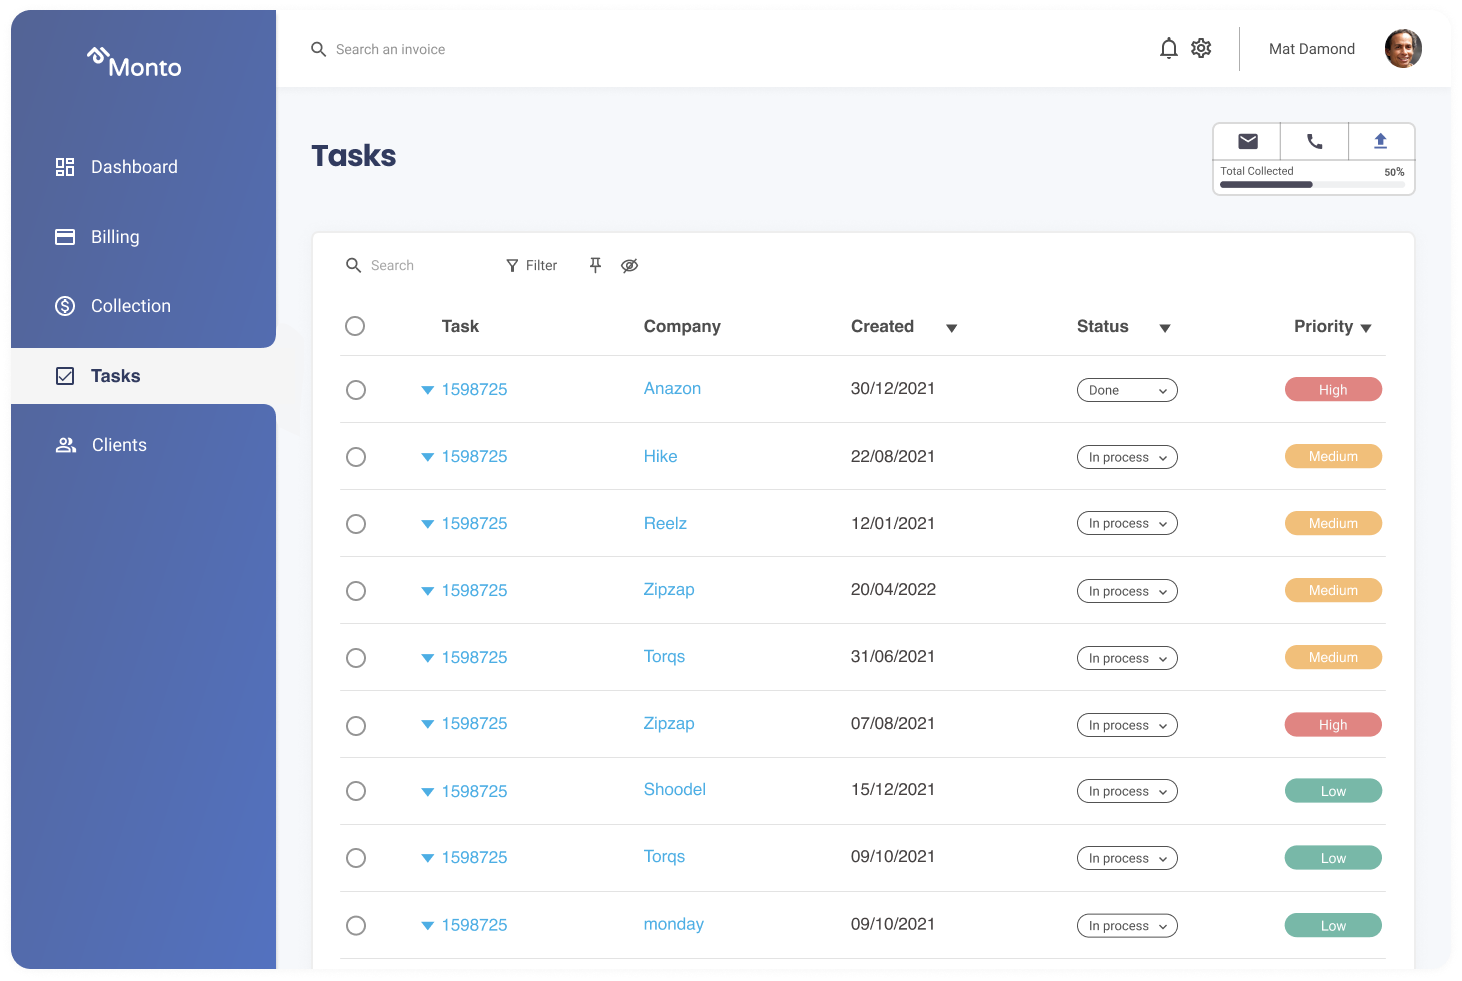Click the Dashboard grid icon
1462x981 pixels.
[x=65, y=167]
